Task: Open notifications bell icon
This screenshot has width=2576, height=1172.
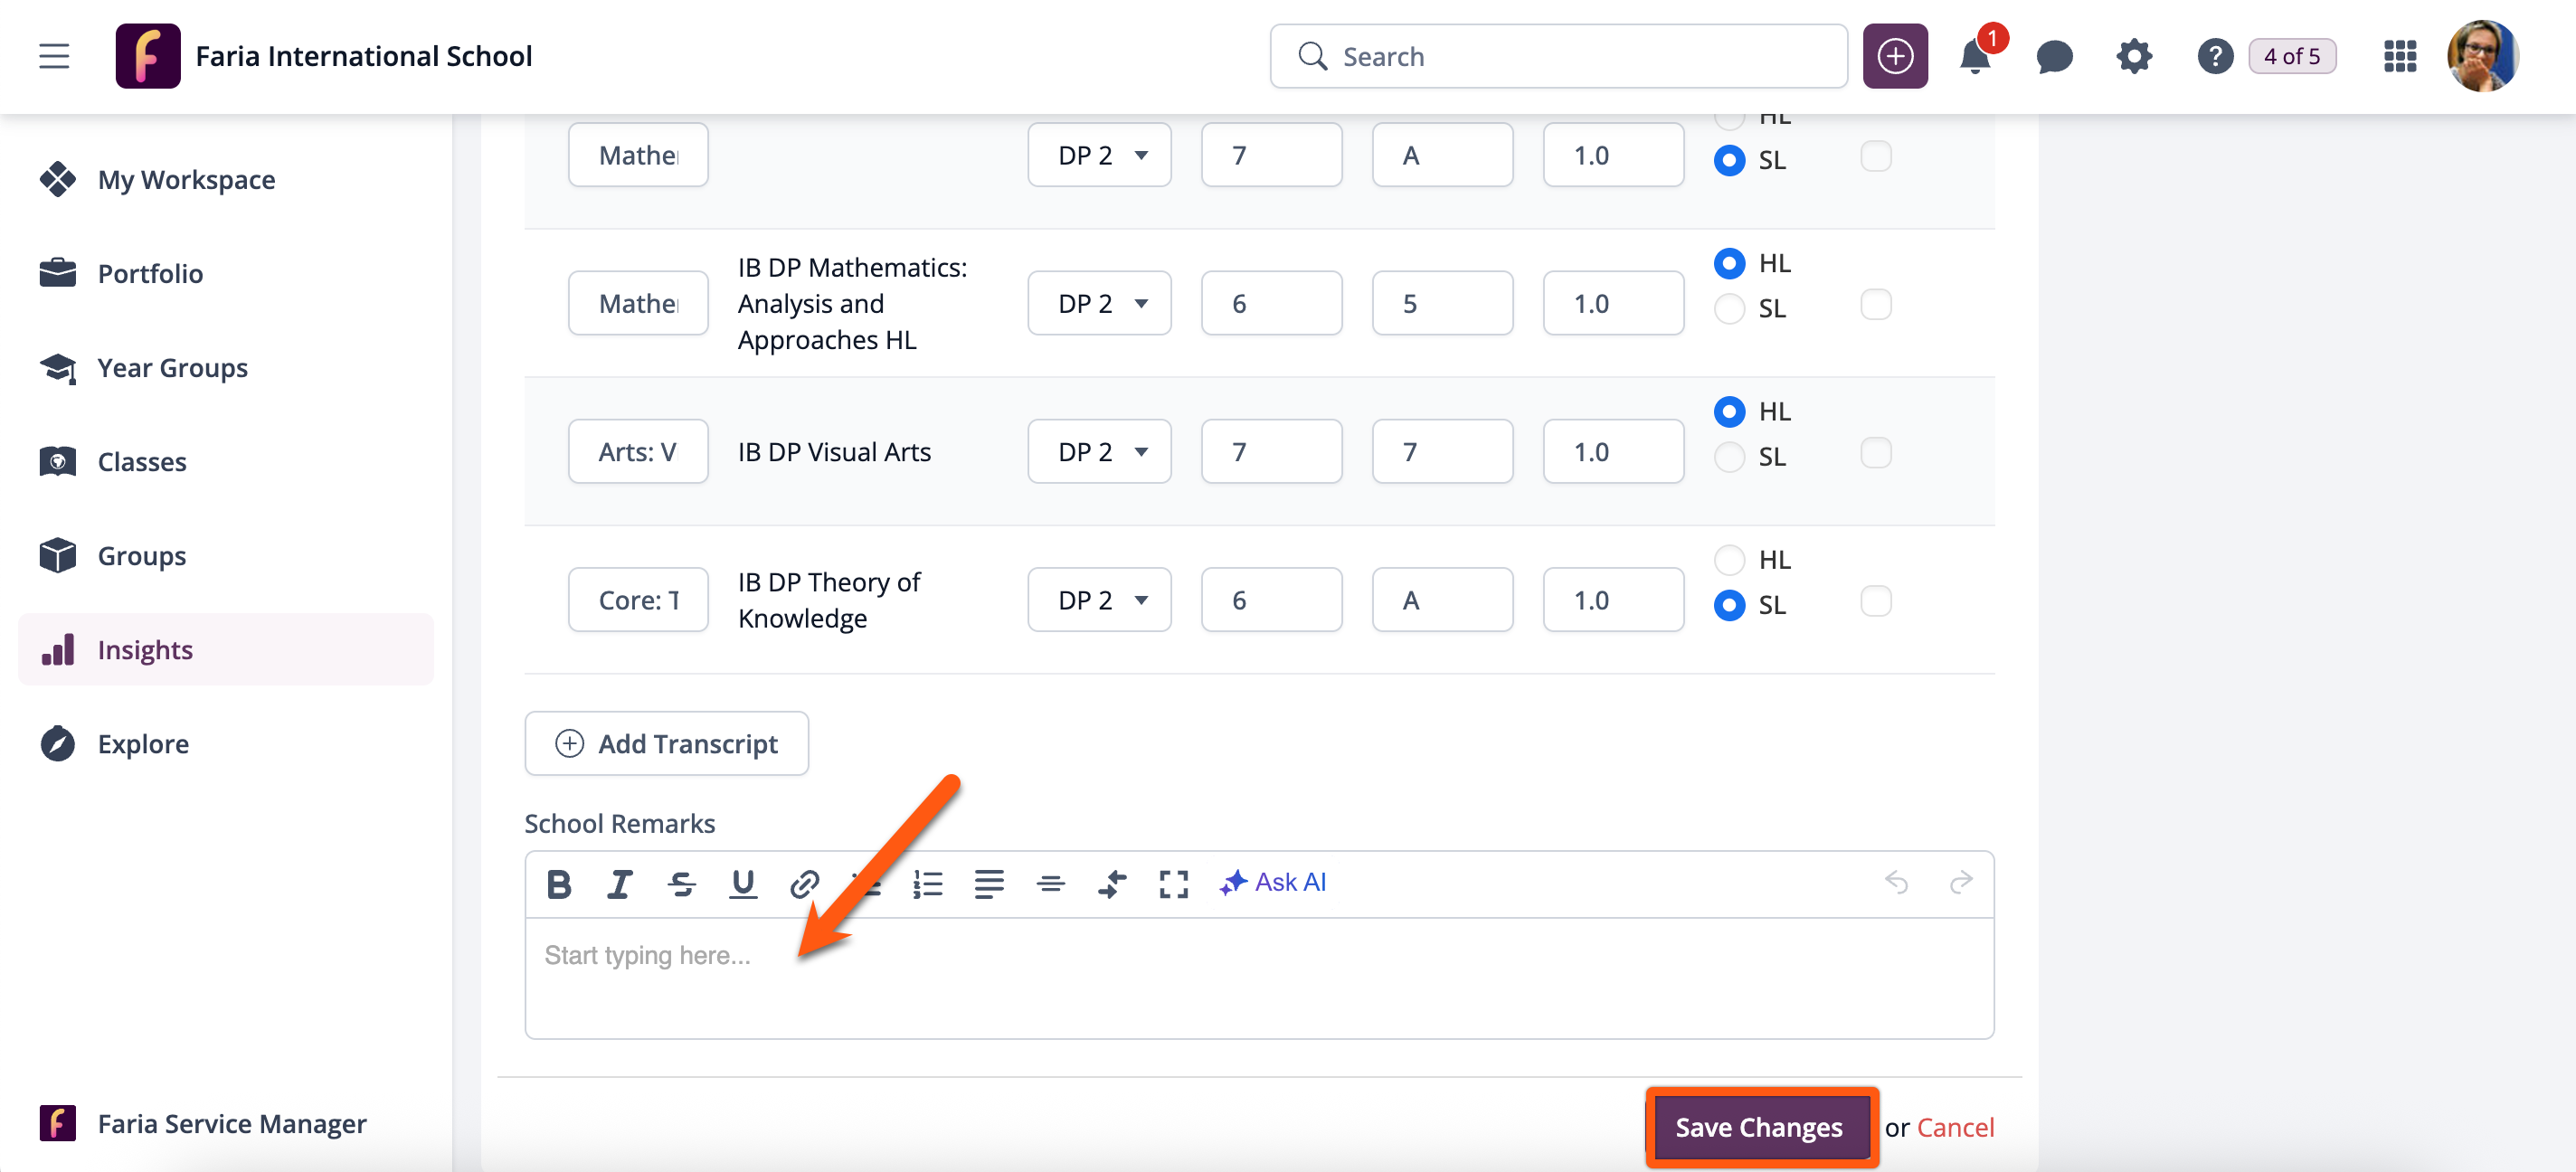Action: (x=1975, y=57)
